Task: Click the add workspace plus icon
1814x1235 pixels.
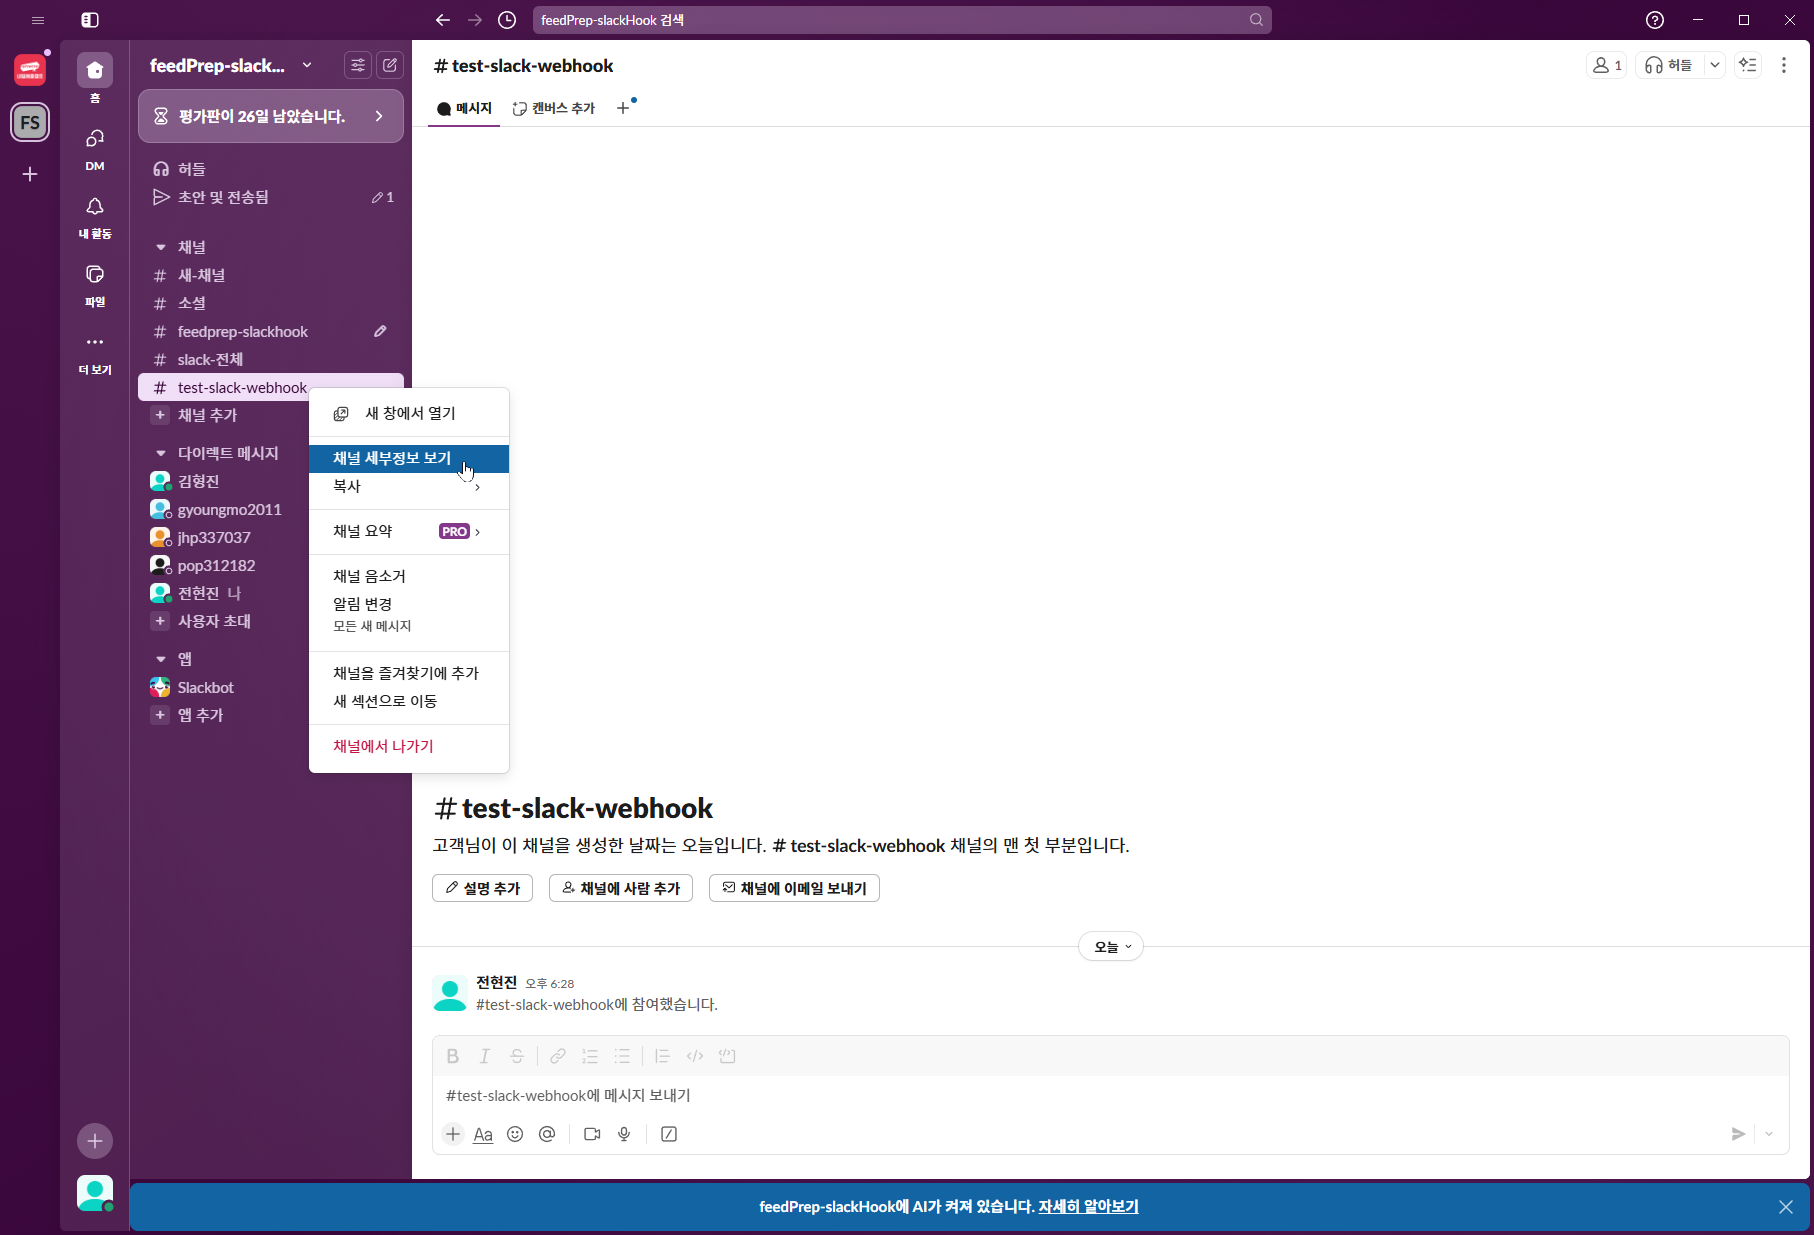Action: pos(30,174)
